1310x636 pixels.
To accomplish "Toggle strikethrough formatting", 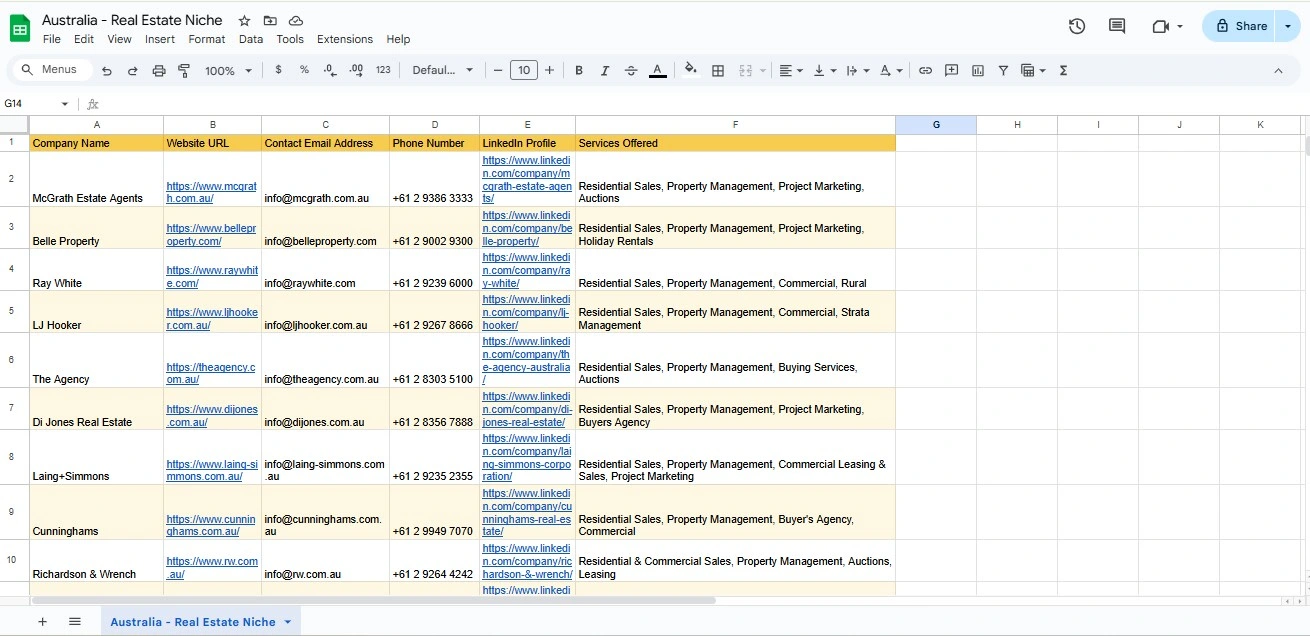I will click(x=631, y=70).
